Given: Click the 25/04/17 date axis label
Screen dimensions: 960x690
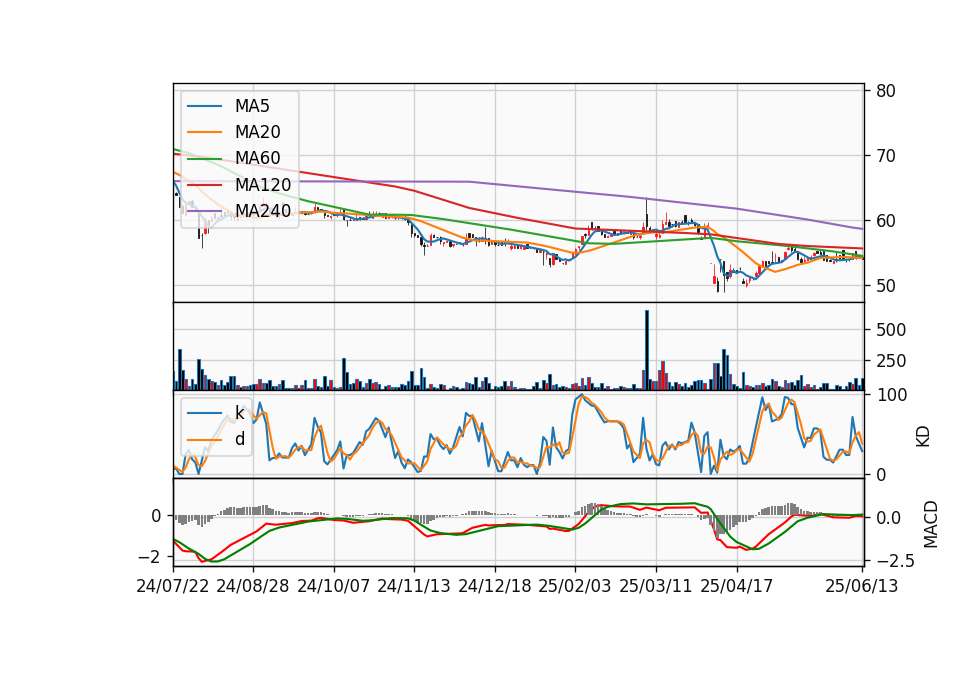Looking at the screenshot, I should (737, 586).
